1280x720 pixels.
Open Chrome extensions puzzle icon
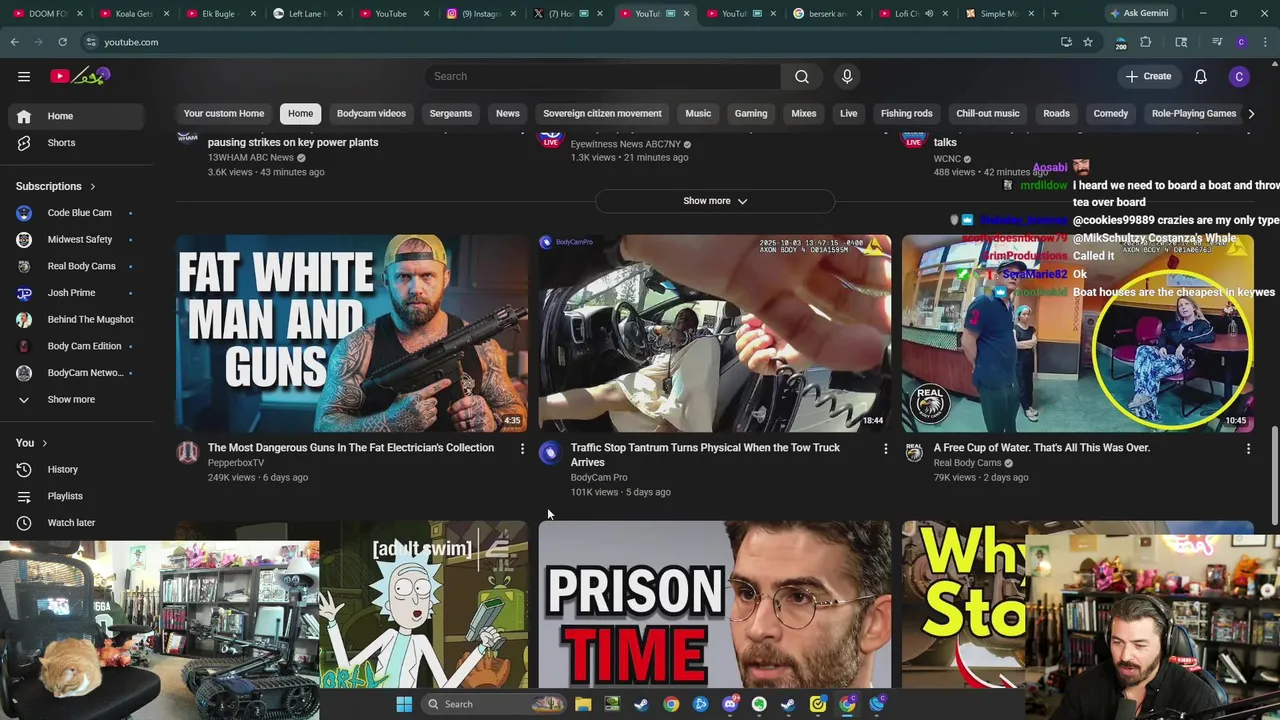1146,42
